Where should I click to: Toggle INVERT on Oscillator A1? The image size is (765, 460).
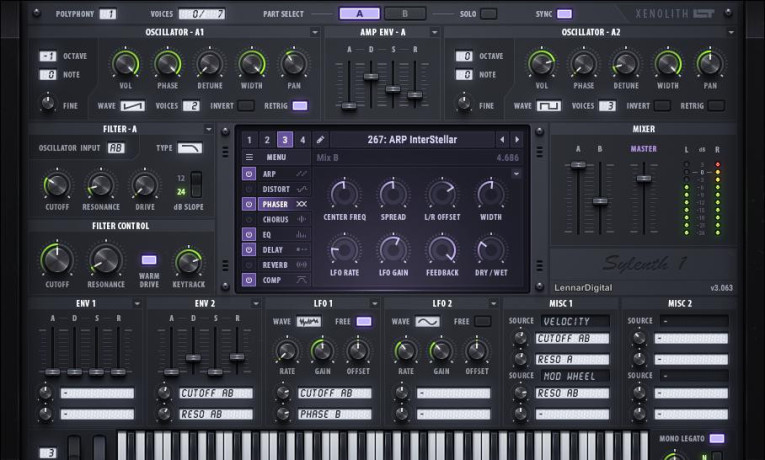pyautogui.click(x=246, y=106)
